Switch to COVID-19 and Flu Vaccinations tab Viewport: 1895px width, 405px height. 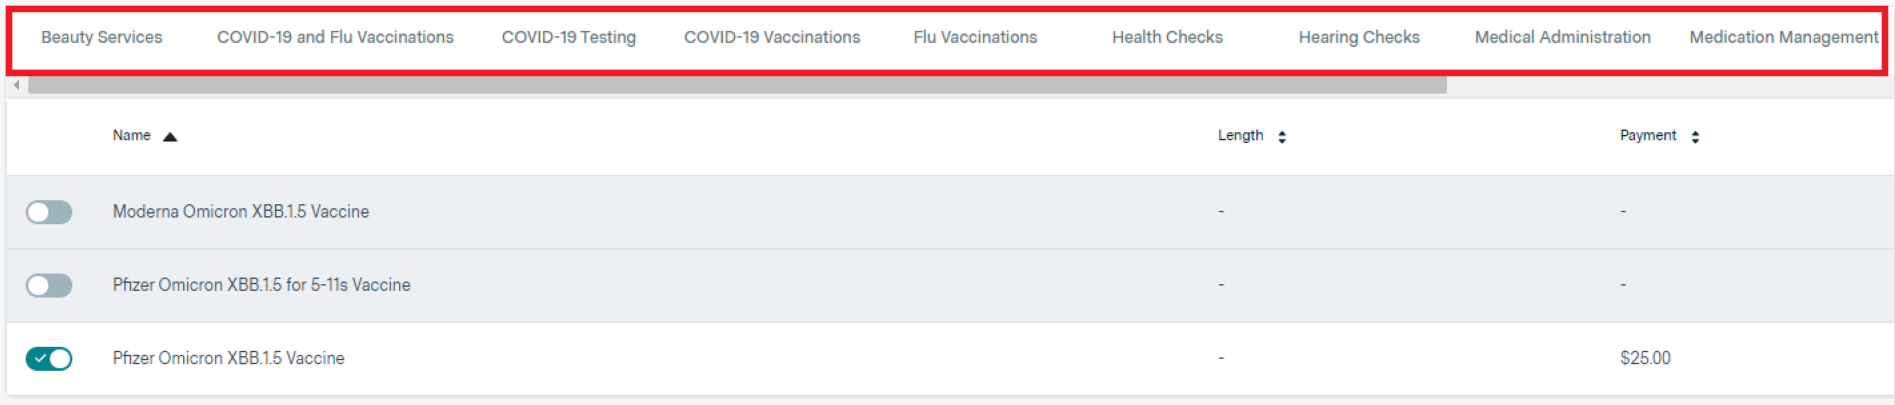335,37
